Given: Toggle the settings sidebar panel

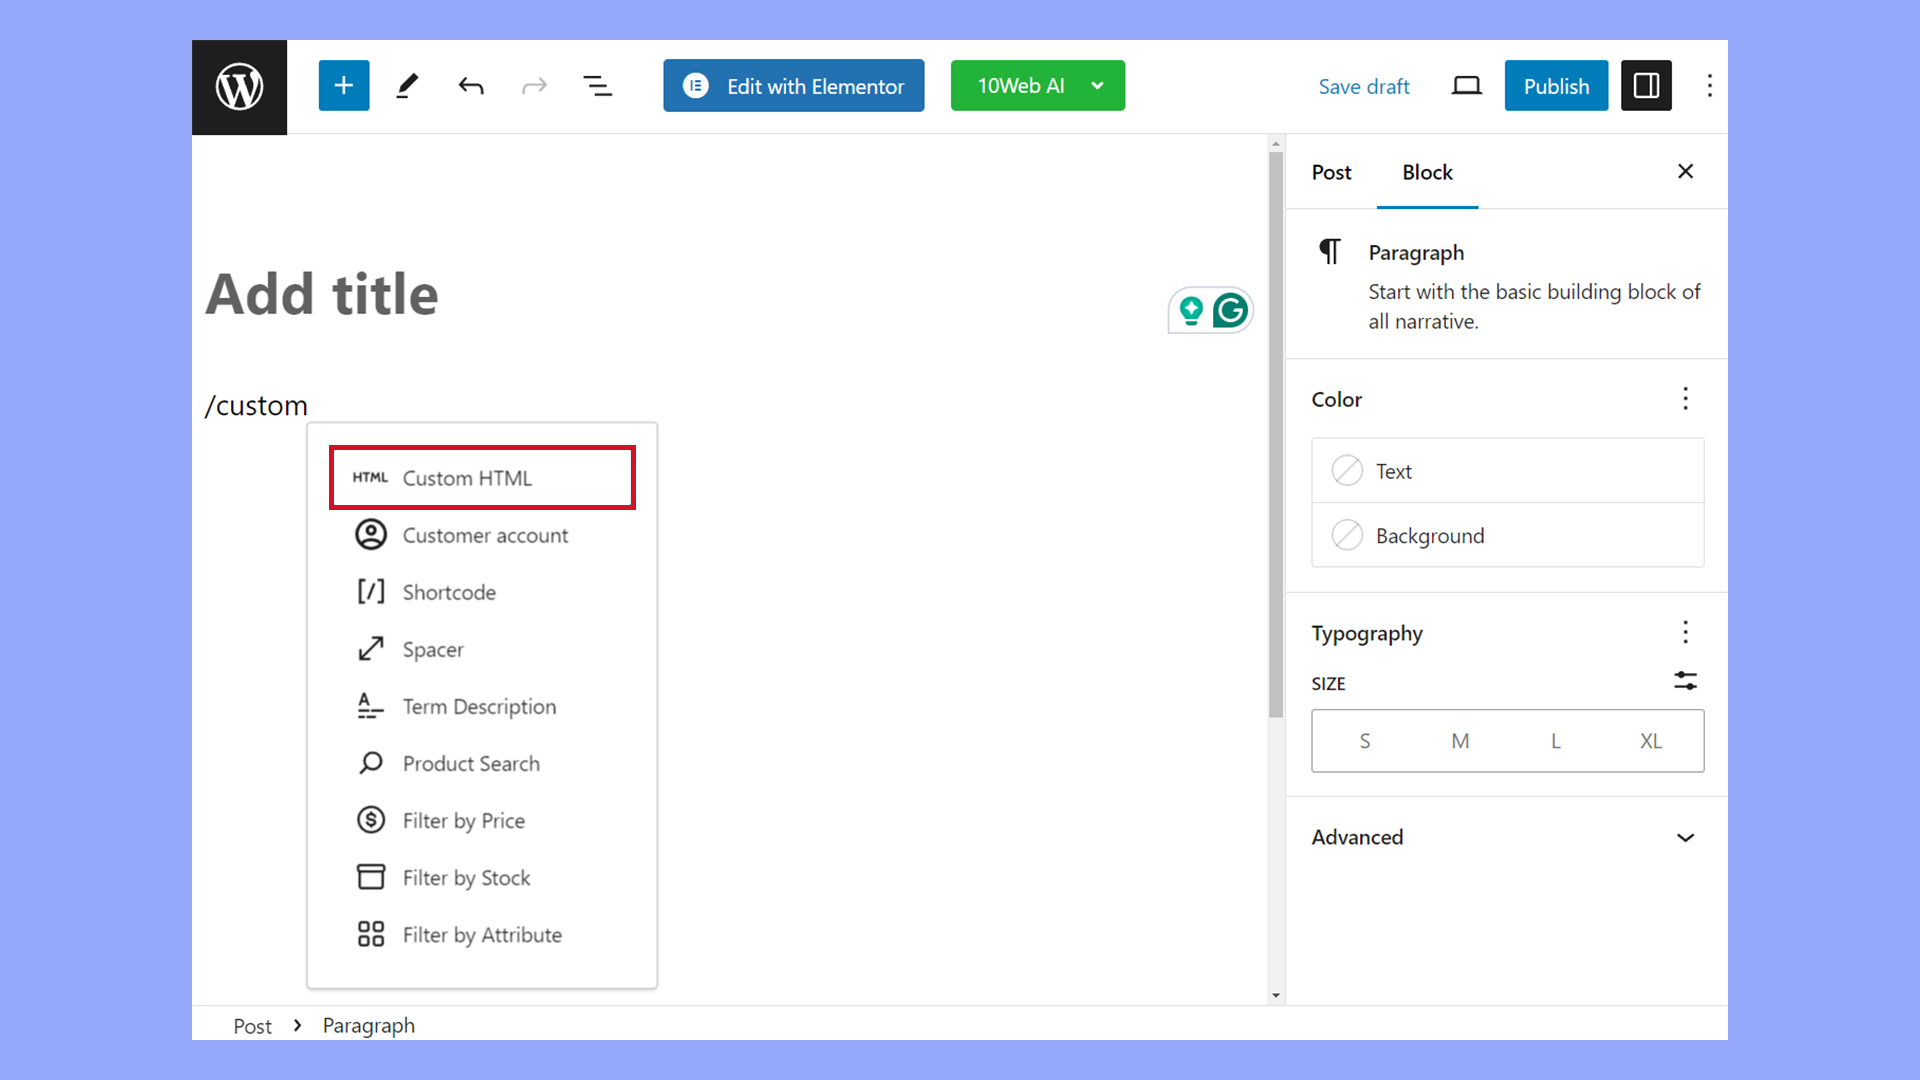Looking at the screenshot, I should (x=1645, y=85).
